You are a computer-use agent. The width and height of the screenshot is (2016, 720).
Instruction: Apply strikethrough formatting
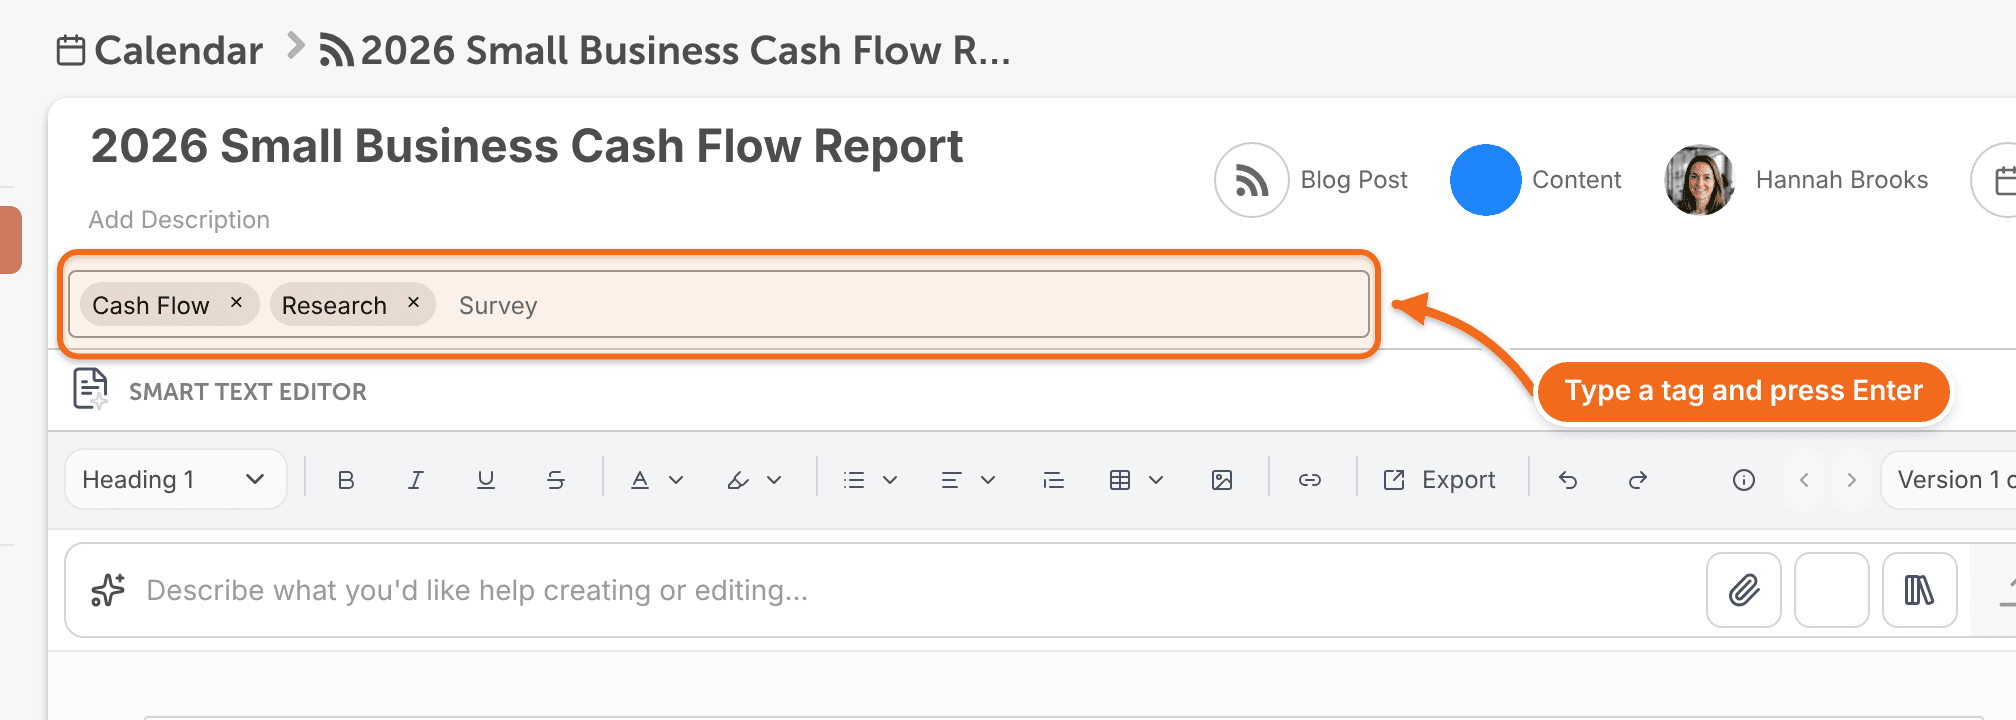pos(556,480)
